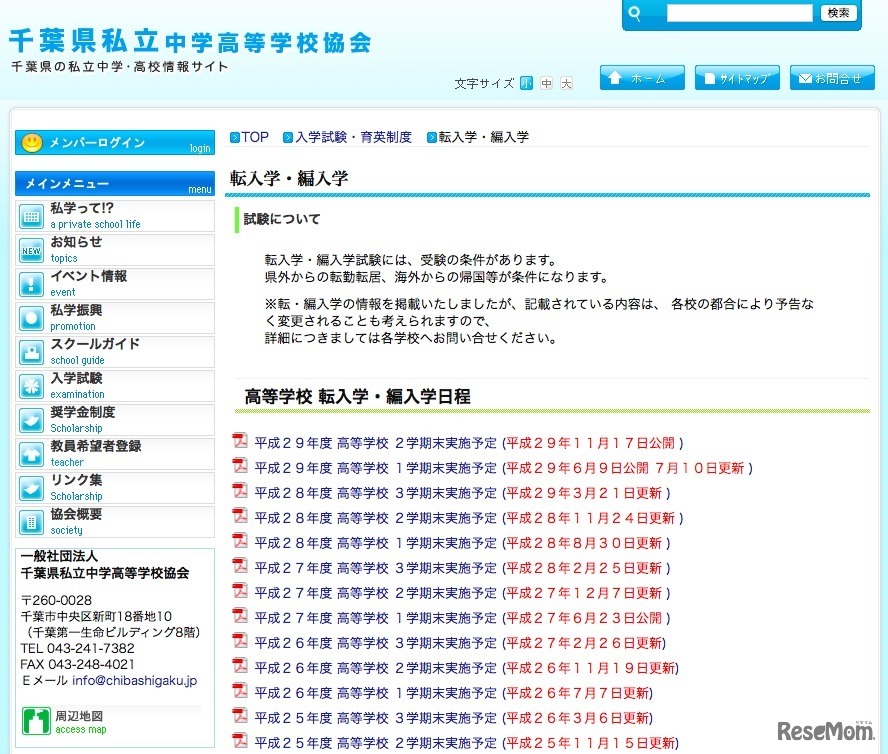Open the 協会概要 society icon

pyautogui.click(x=32, y=521)
